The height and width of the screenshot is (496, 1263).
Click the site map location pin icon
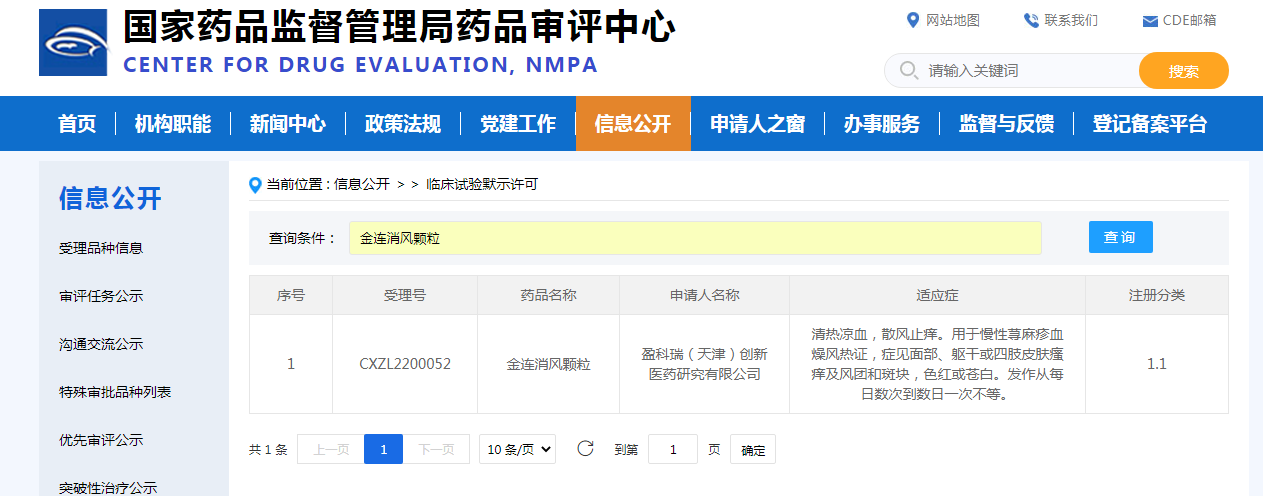pyautogui.click(x=912, y=20)
